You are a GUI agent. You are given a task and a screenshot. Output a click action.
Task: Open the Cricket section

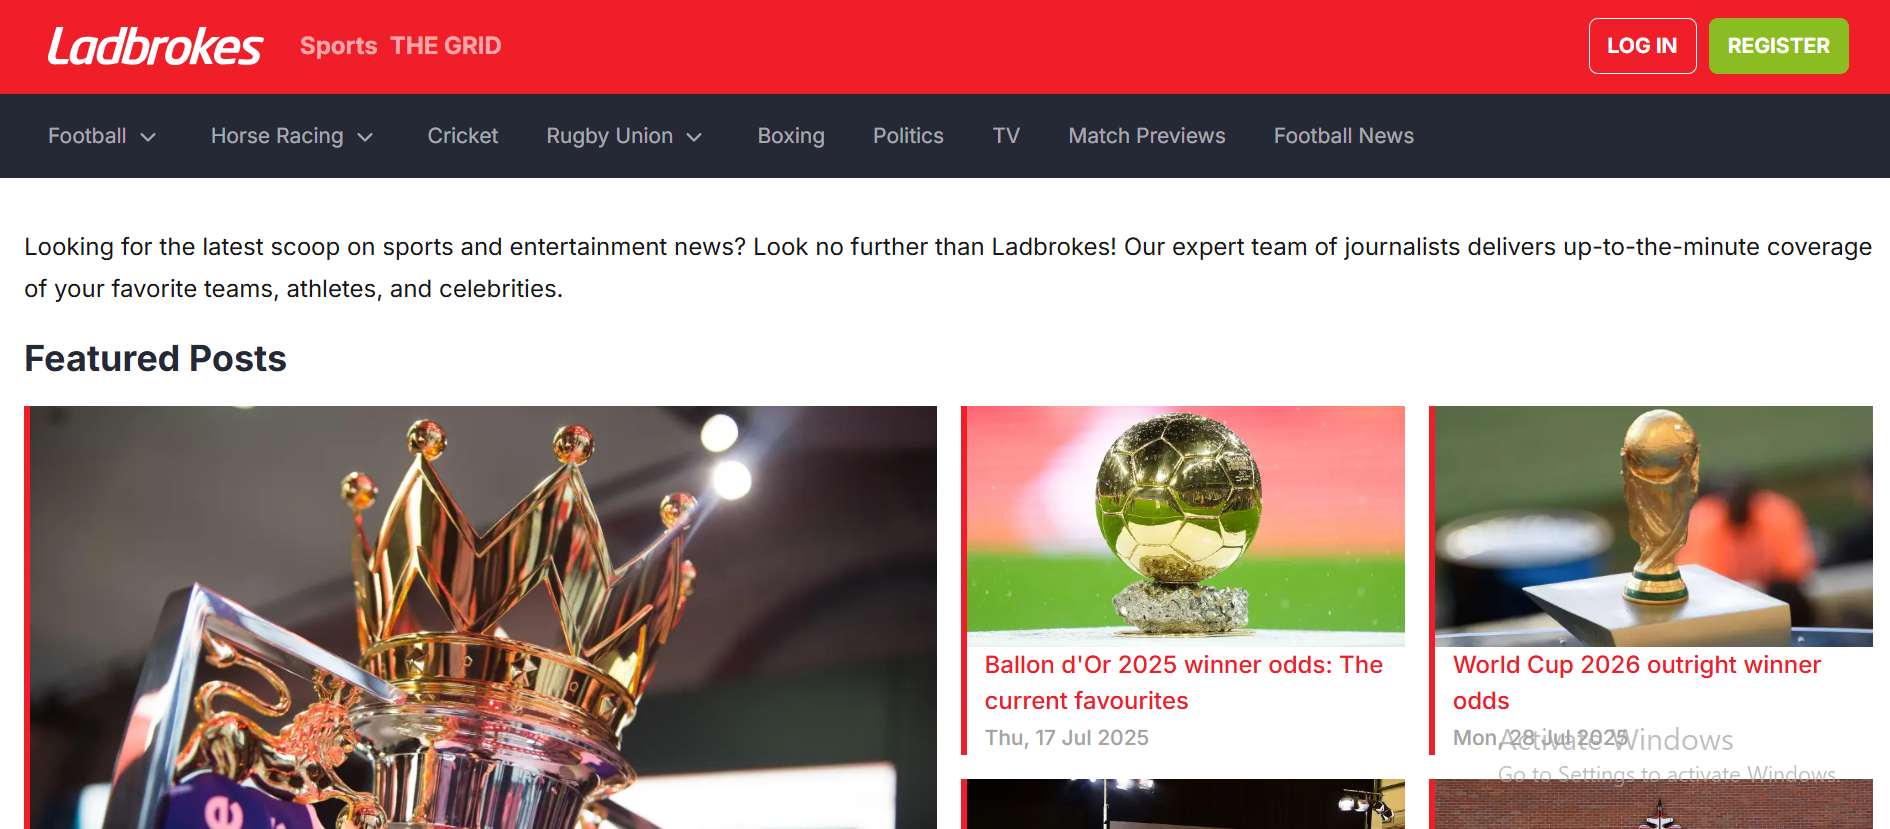click(x=462, y=136)
